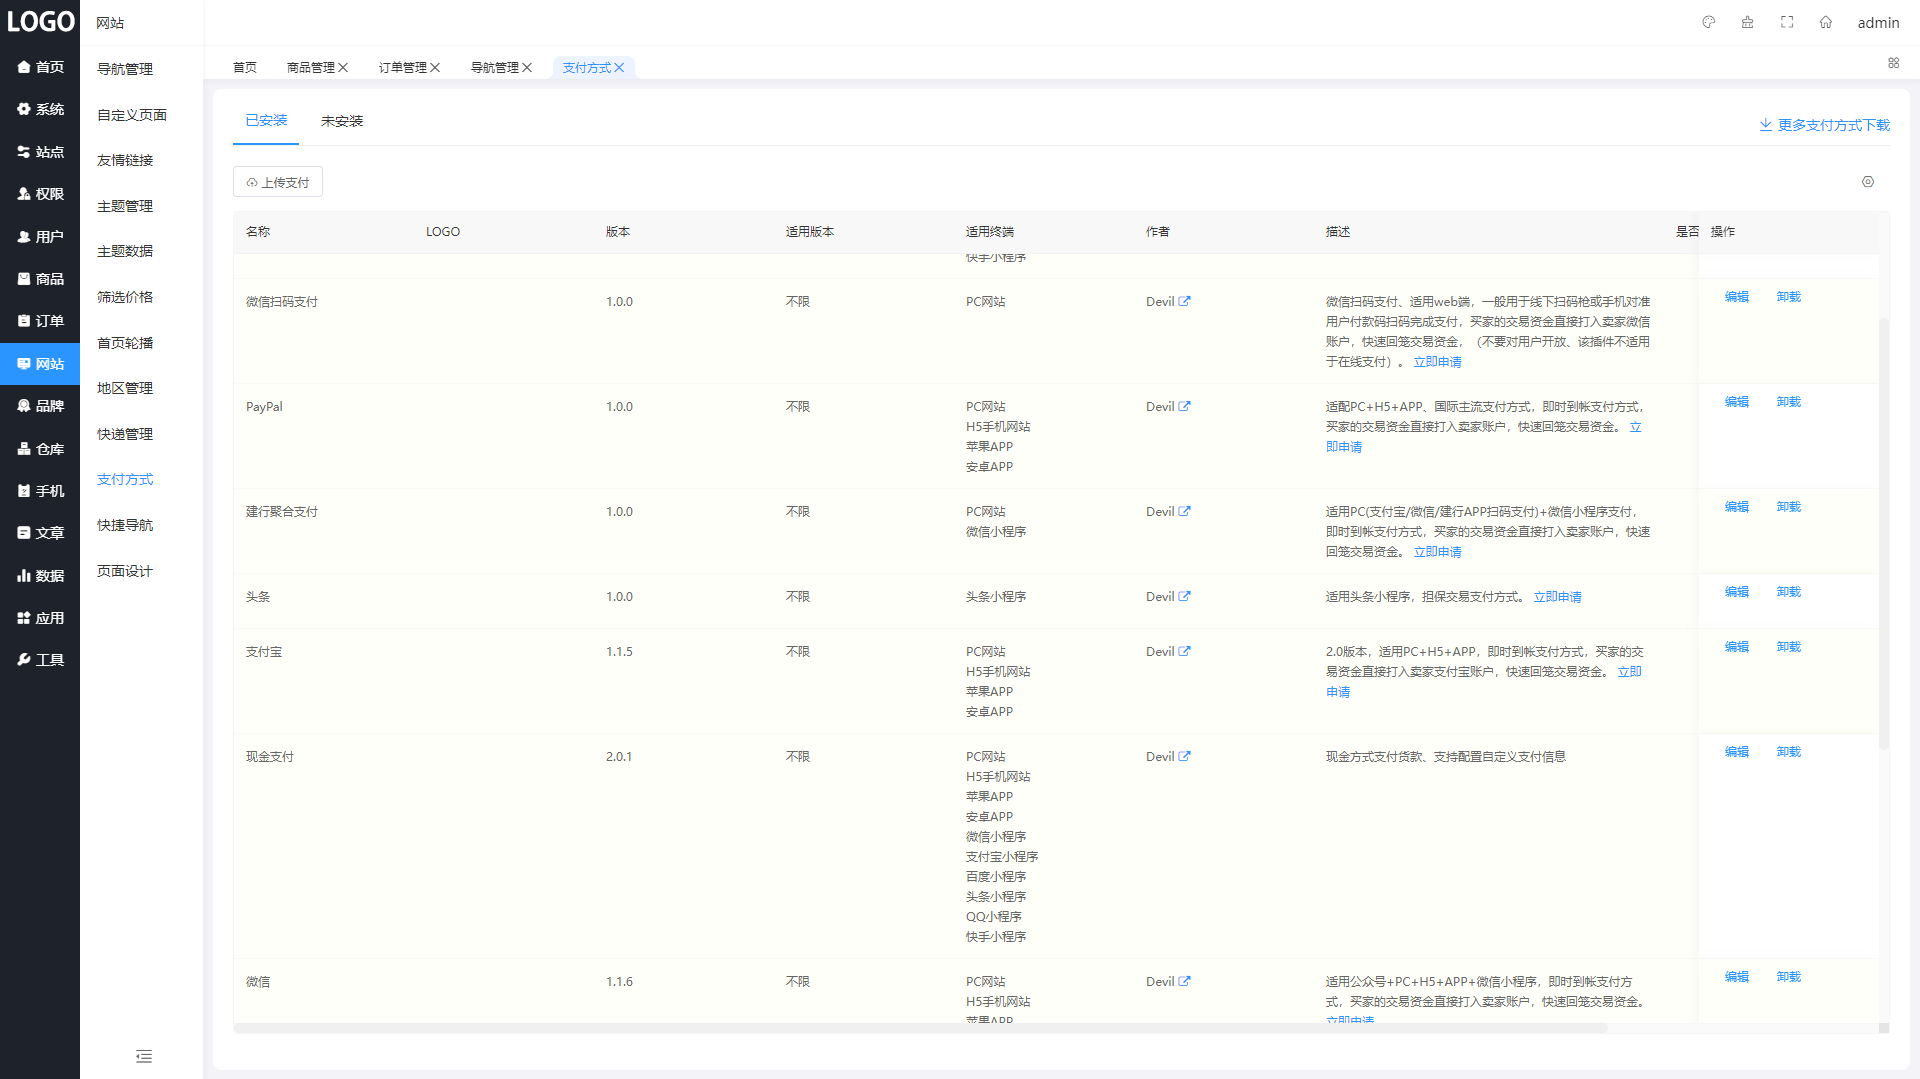
Task: Open 导航管理 in website submenu
Action: [x=125, y=69]
